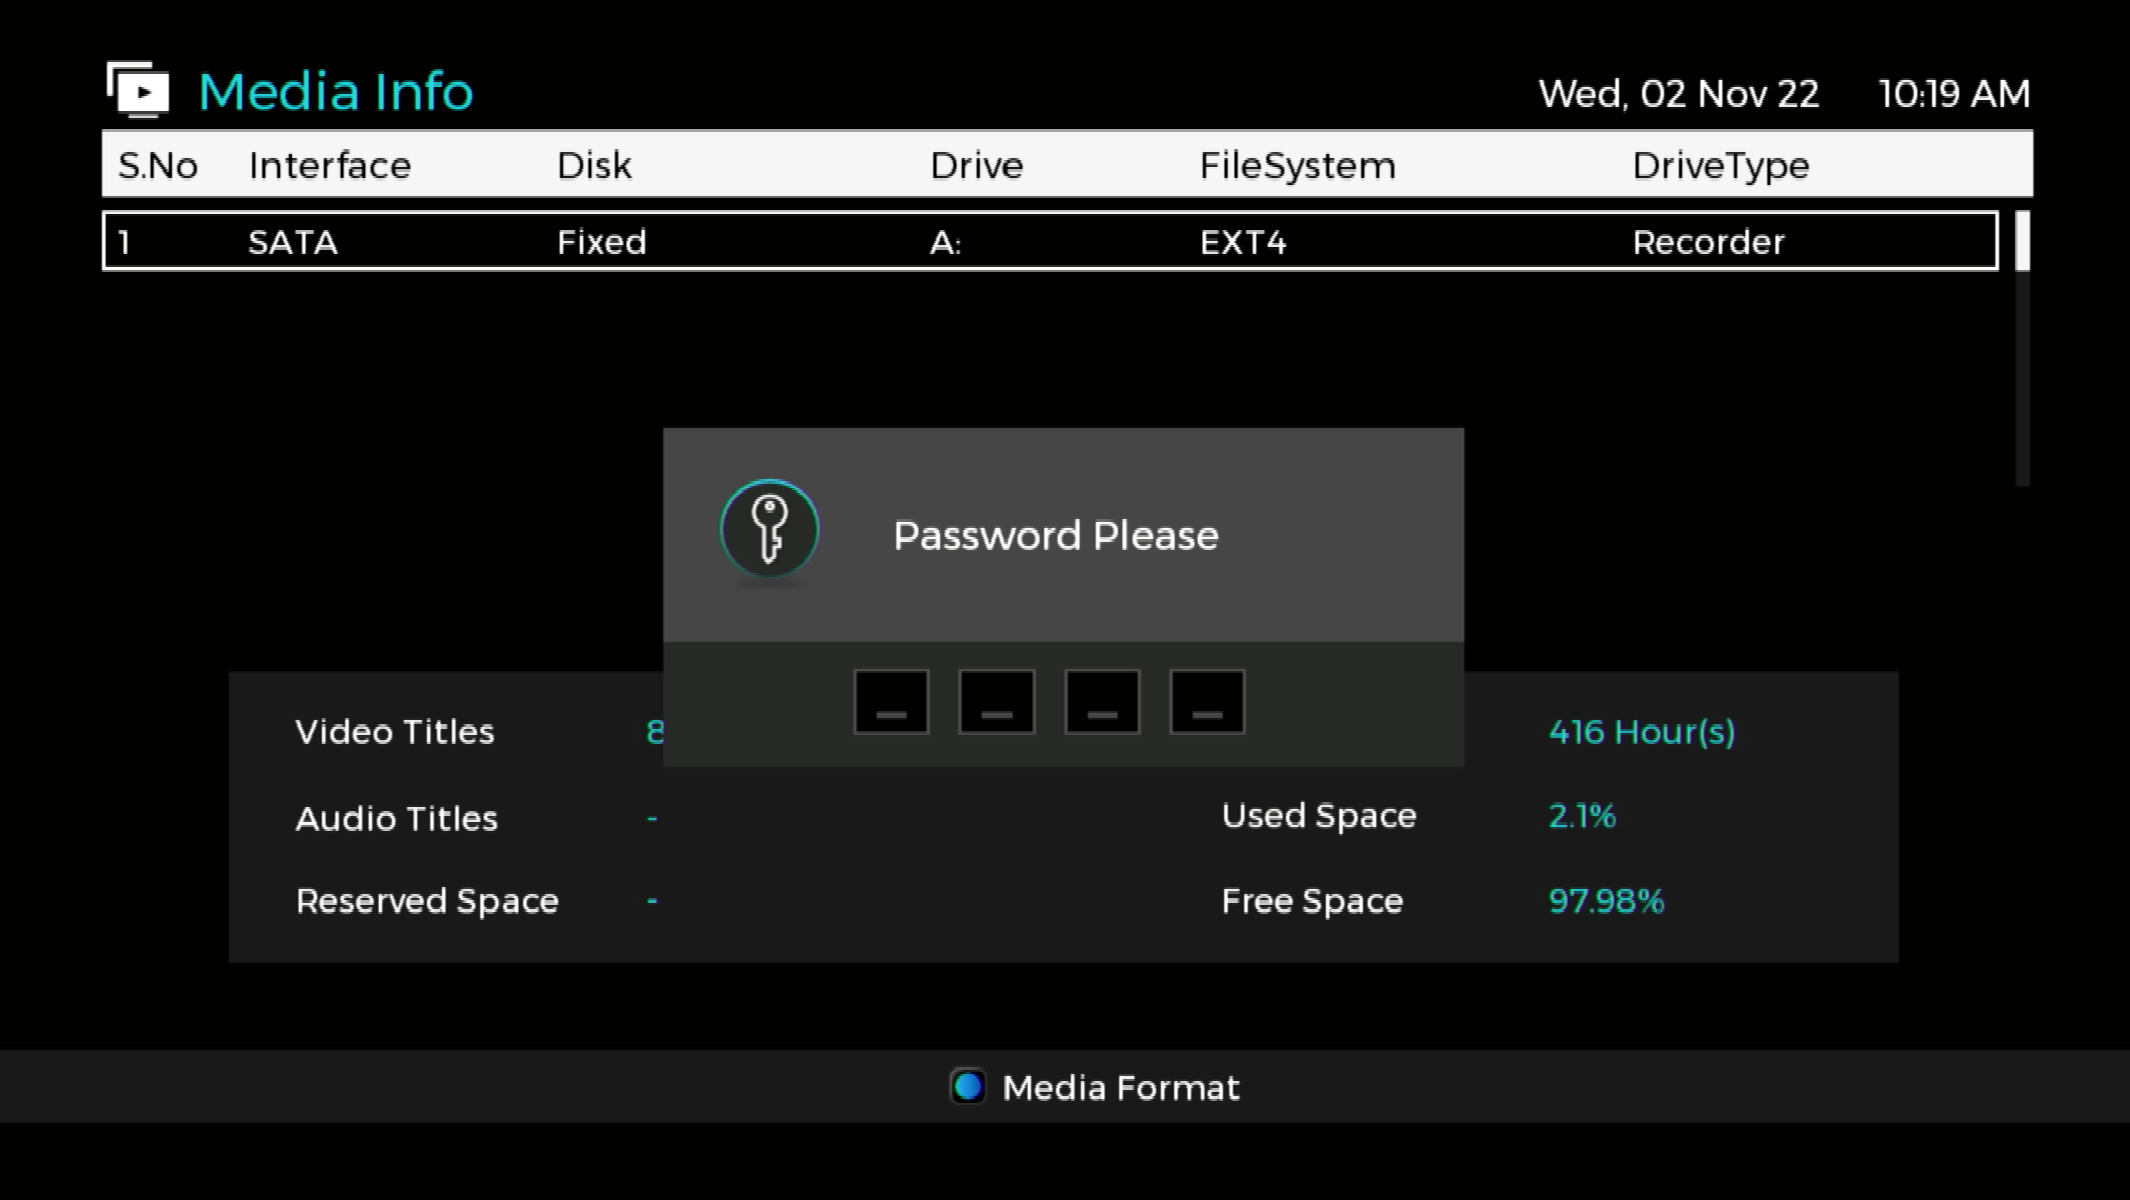Click the first password digit box
The height and width of the screenshot is (1200, 2130).
click(x=890, y=701)
